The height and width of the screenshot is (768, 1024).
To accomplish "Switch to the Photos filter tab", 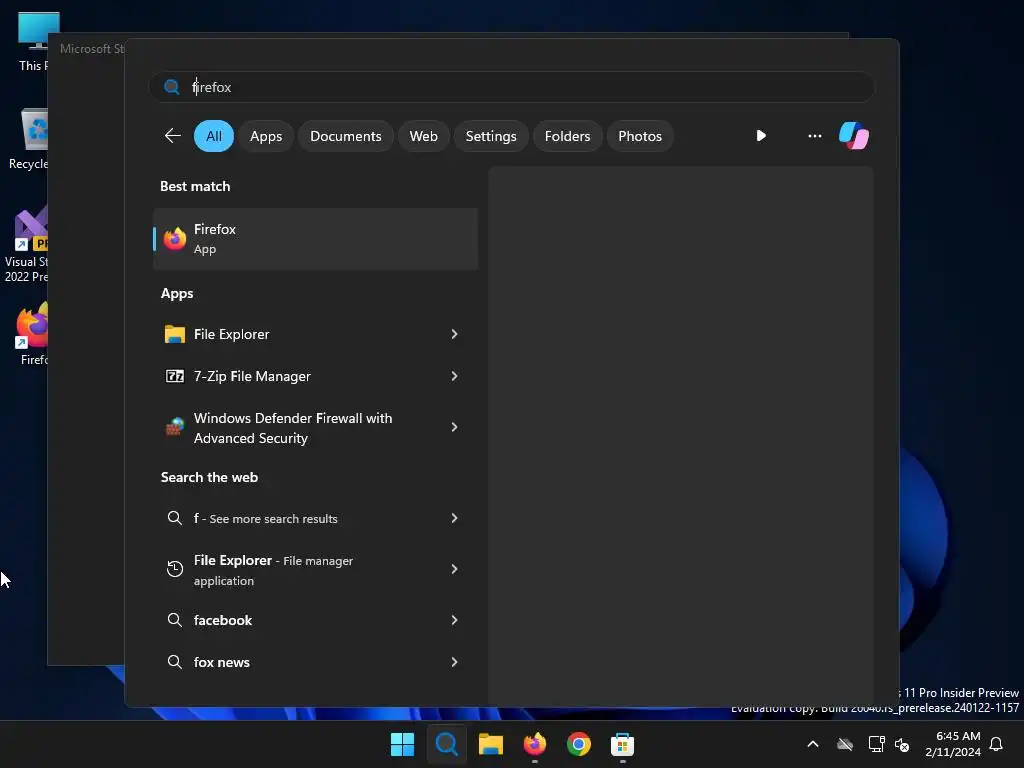I will [x=640, y=136].
